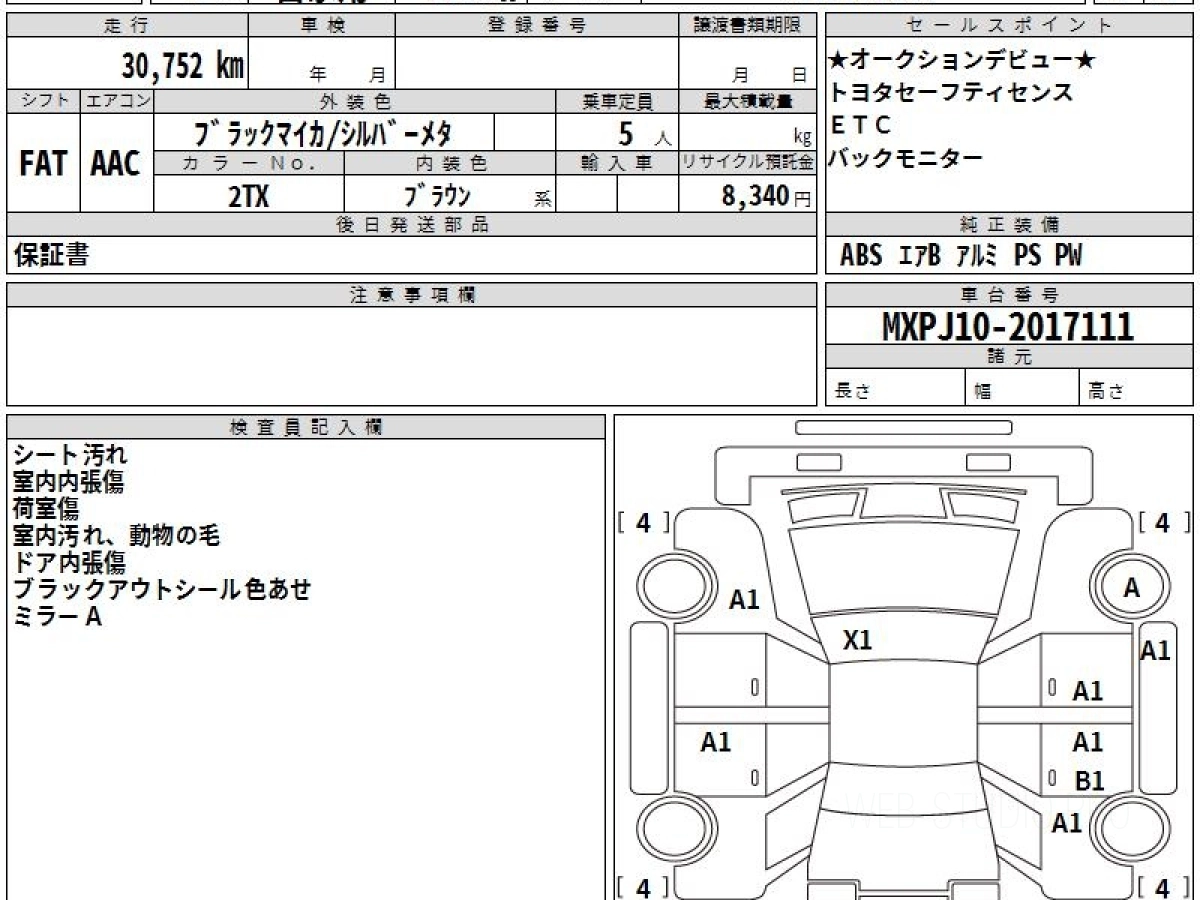The width and height of the screenshot is (1200, 900).
Task: Click the 長さ label
Action: click(x=853, y=392)
